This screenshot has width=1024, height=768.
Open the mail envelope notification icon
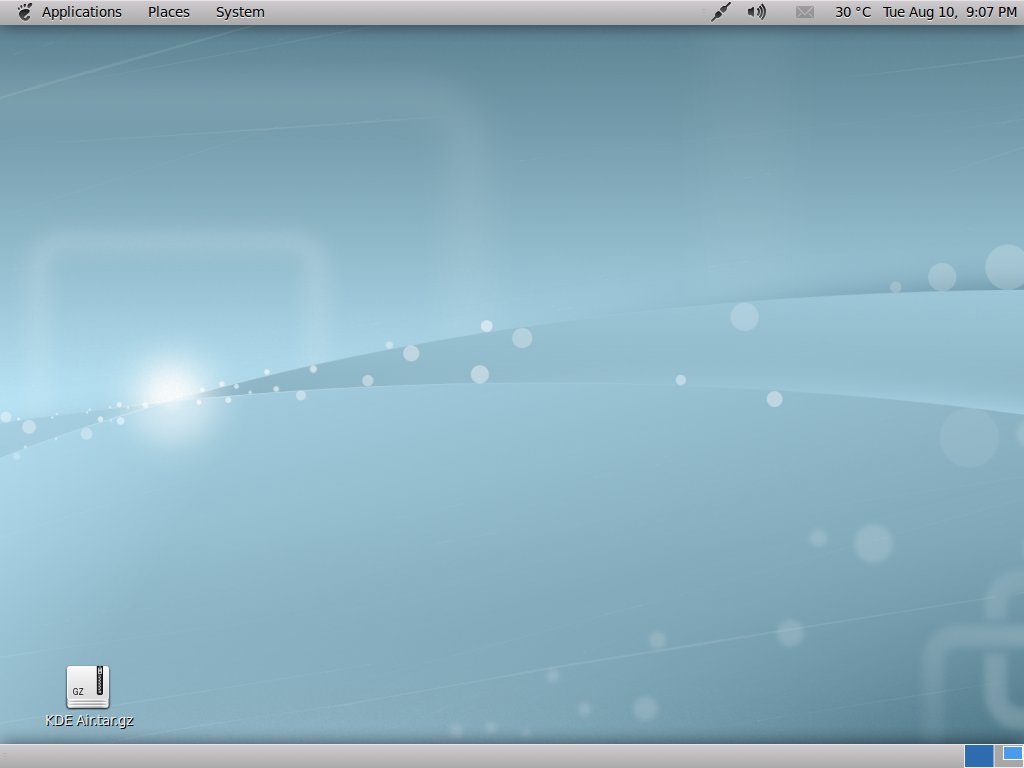[805, 12]
